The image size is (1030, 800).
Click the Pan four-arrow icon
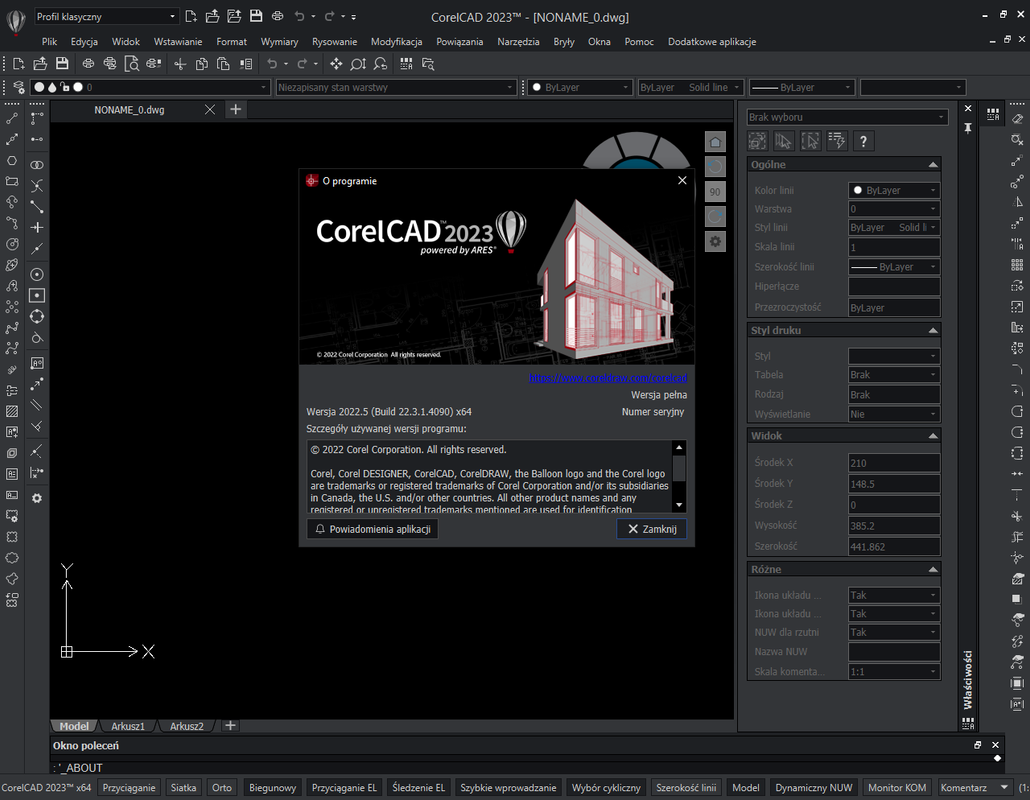coord(336,64)
